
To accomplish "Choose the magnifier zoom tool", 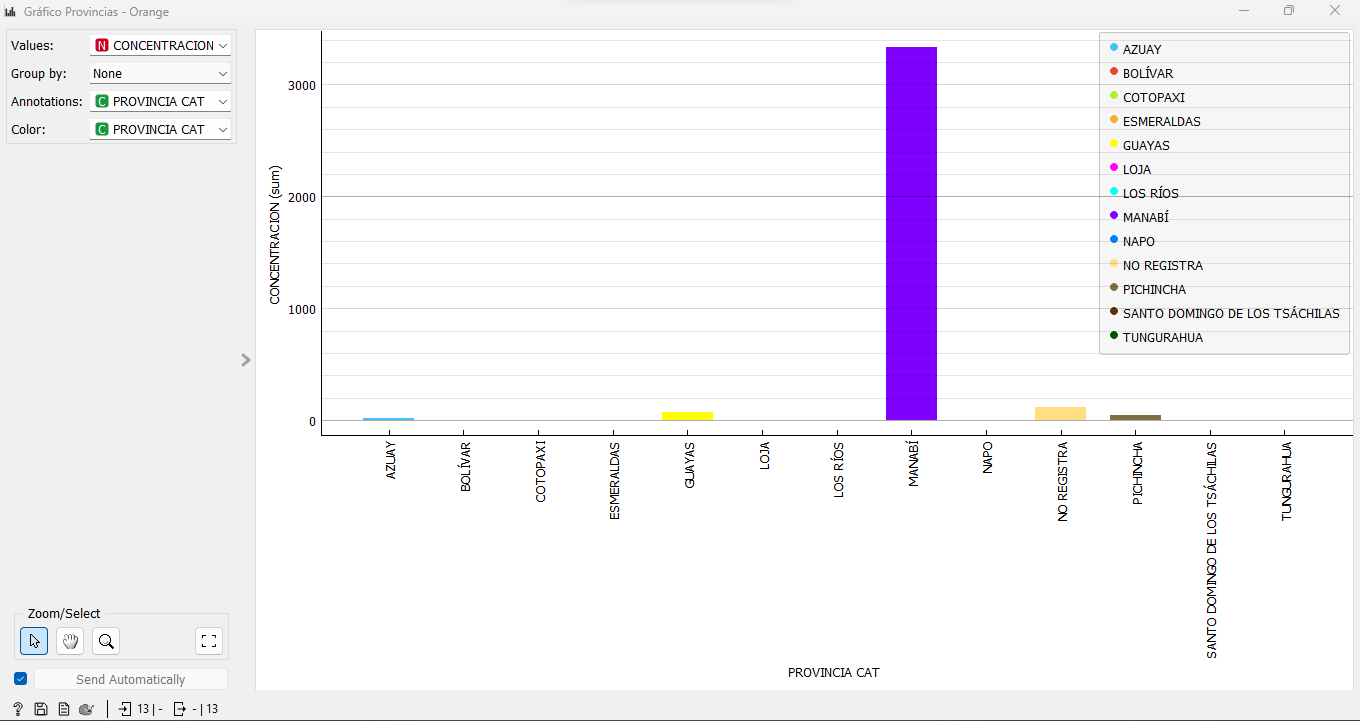I will coord(106,641).
